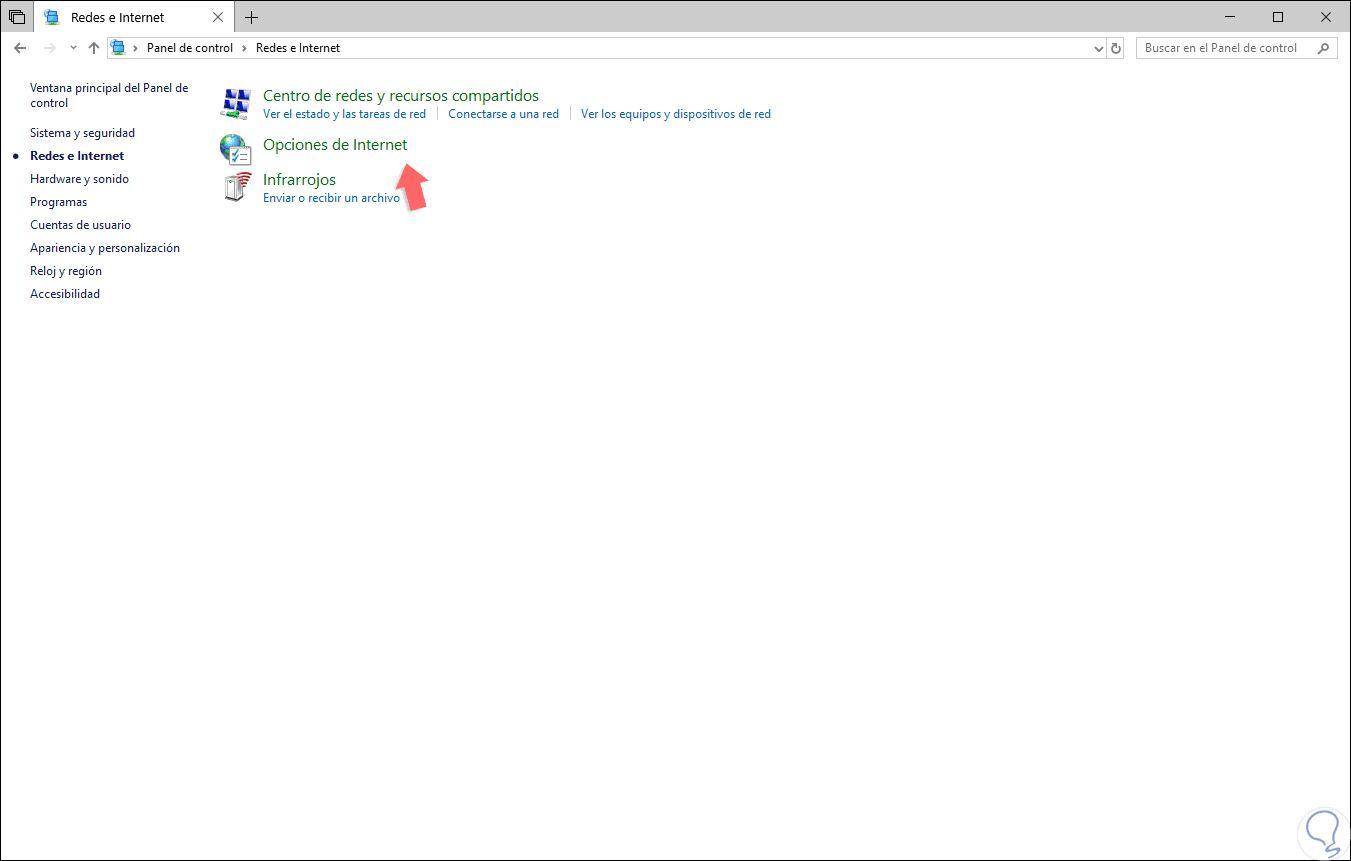Go up one level with up arrow
The height and width of the screenshot is (861, 1351).
(94, 48)
